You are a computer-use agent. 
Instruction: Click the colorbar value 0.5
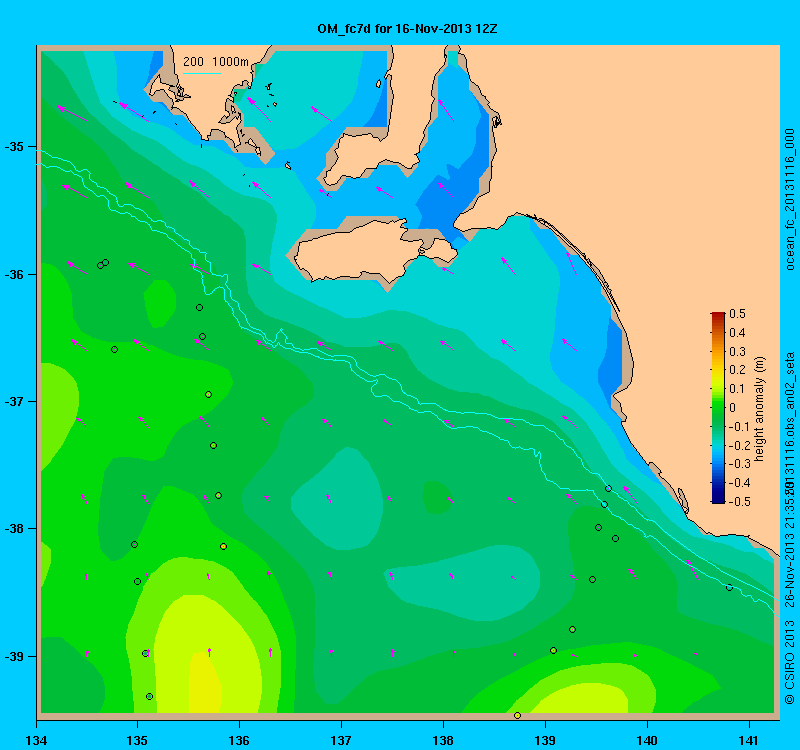point(737,314)
